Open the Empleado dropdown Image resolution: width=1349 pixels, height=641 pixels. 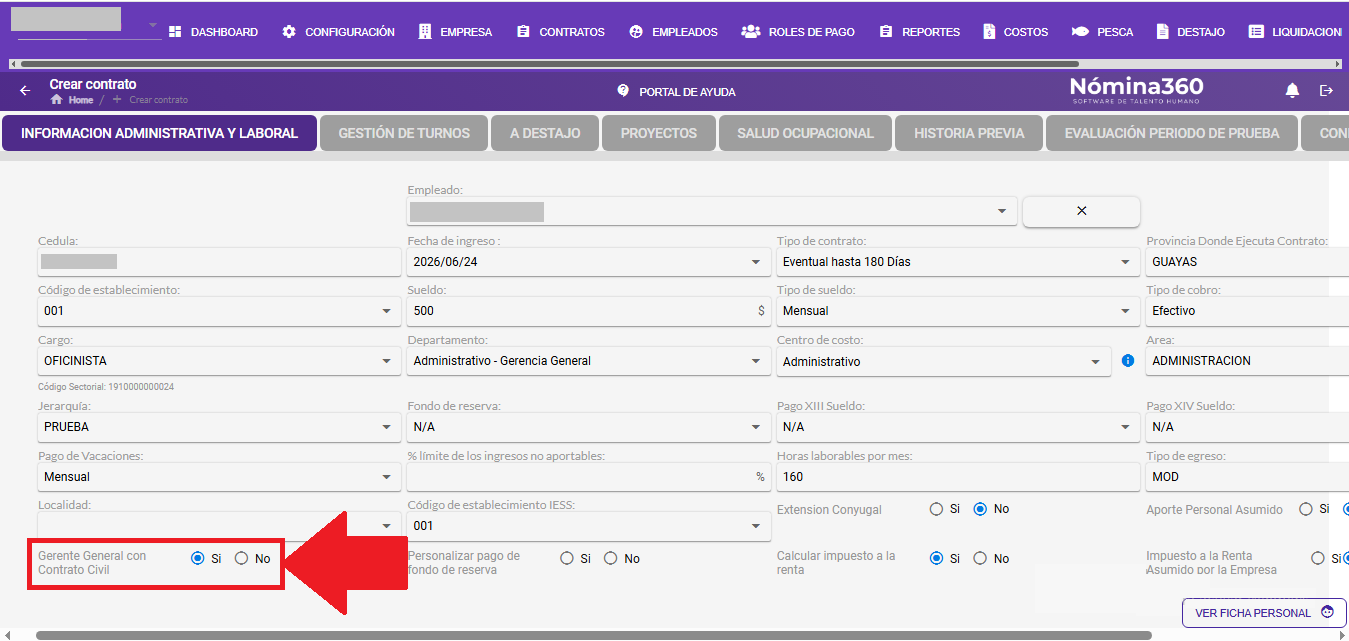tap(712, 211)
